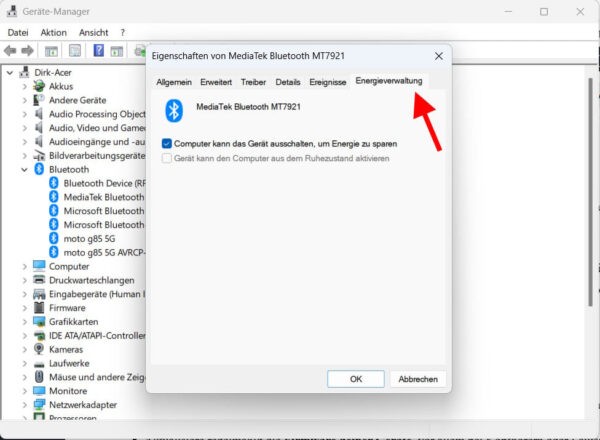Select 'Audio, Video und Game' tree row
The height and width of the screenshot is (440, 600).
(x=97, y=128)
